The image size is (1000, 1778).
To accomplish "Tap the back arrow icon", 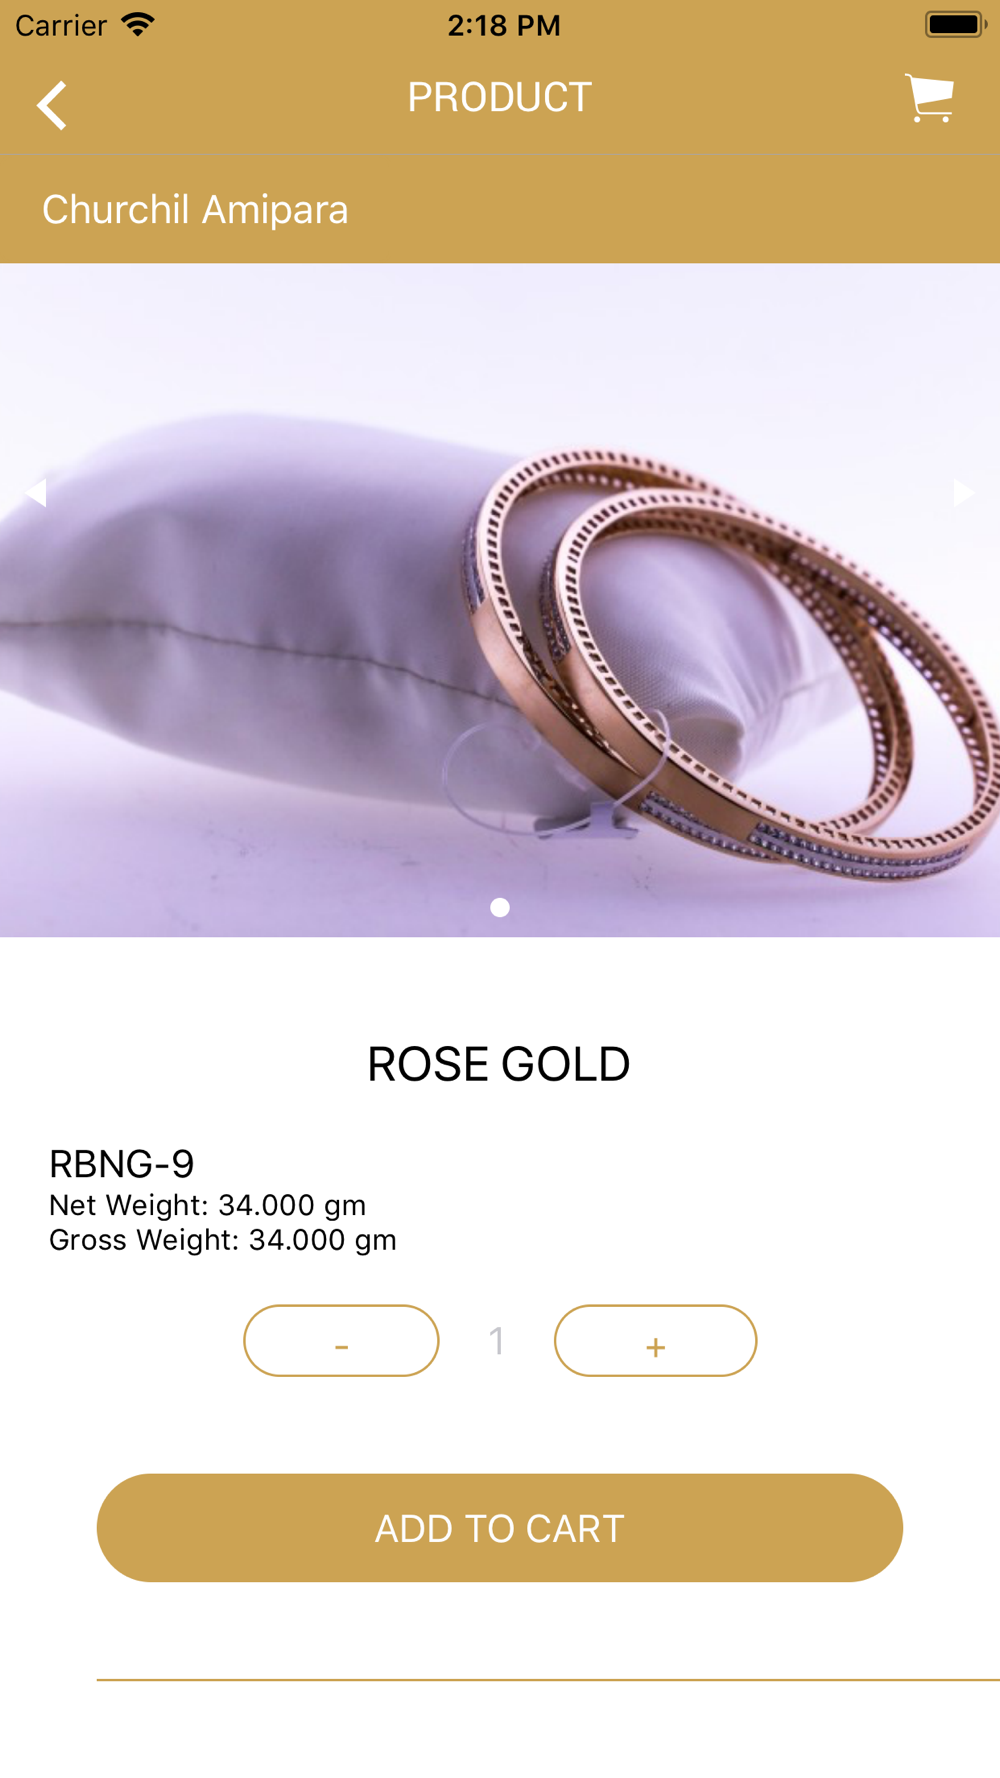I will point(52,105).
